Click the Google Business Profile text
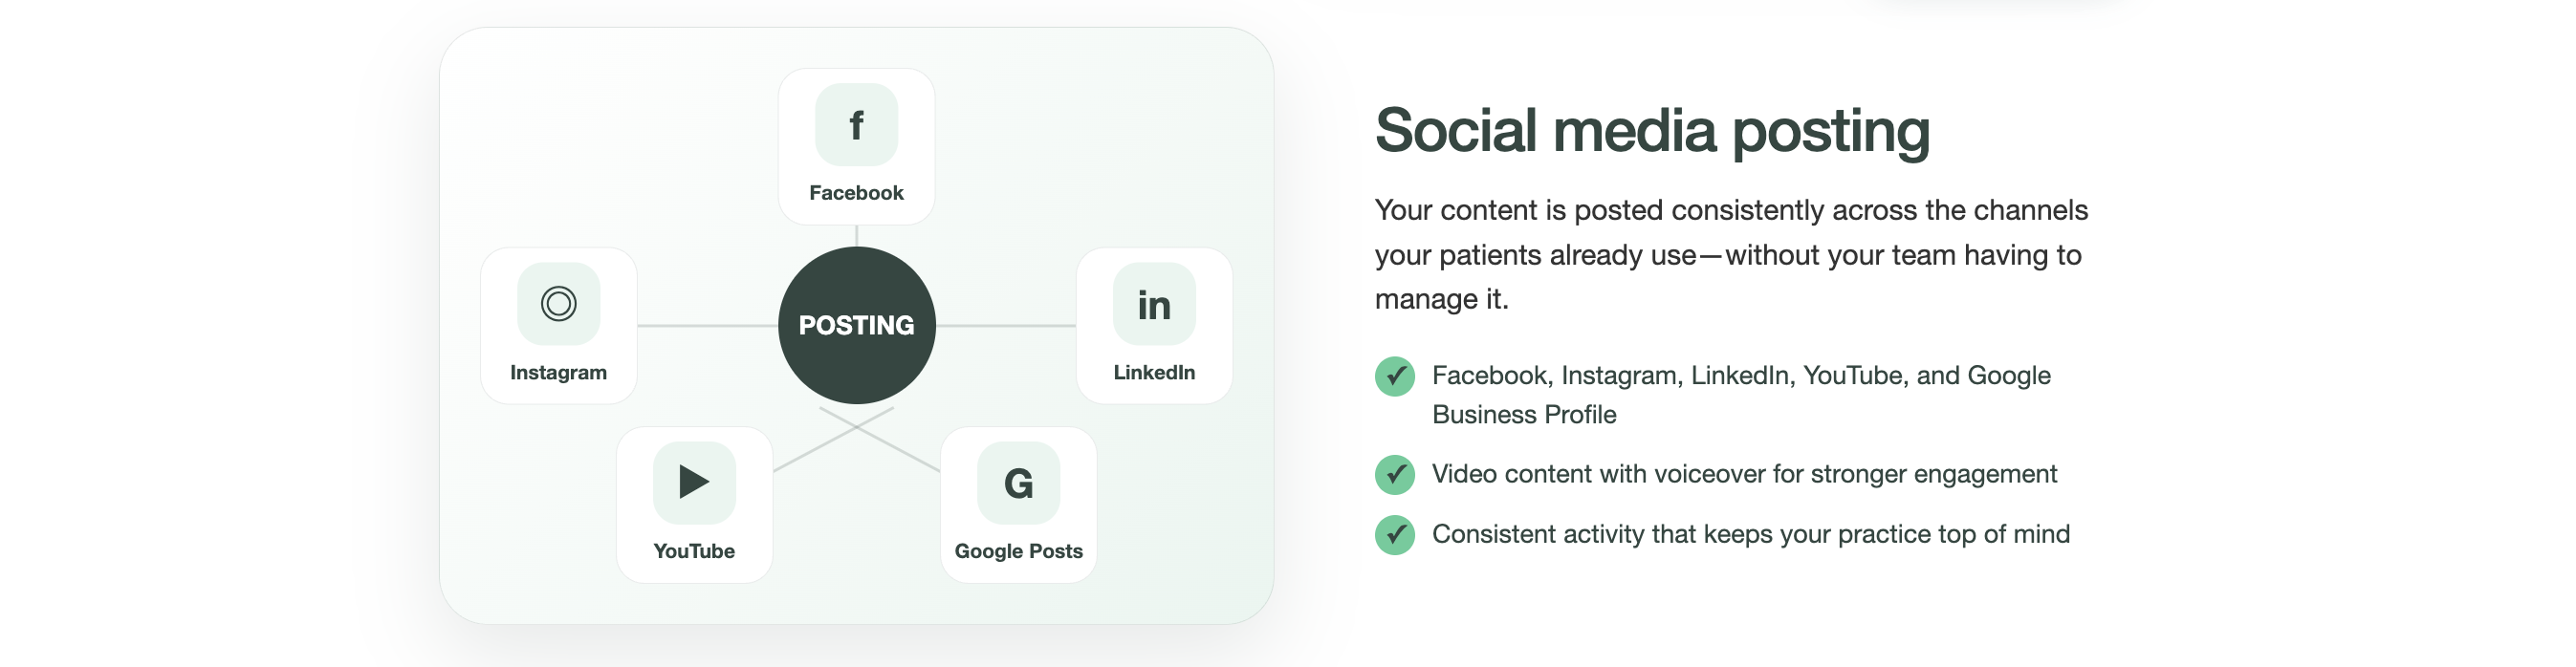 [1524, 414]
